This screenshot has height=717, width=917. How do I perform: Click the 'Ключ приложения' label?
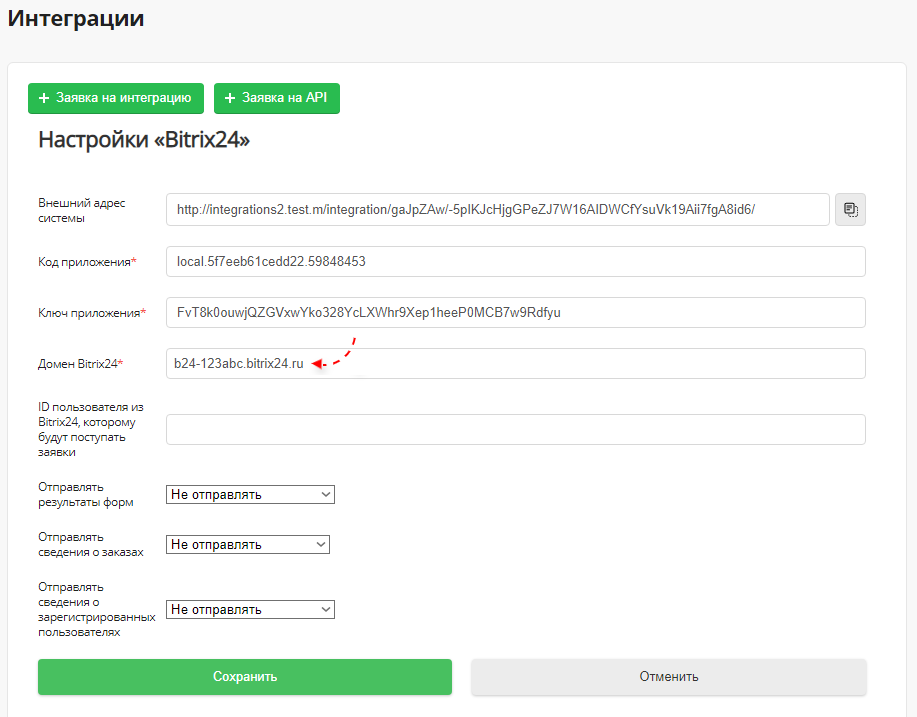click(92, 313)
